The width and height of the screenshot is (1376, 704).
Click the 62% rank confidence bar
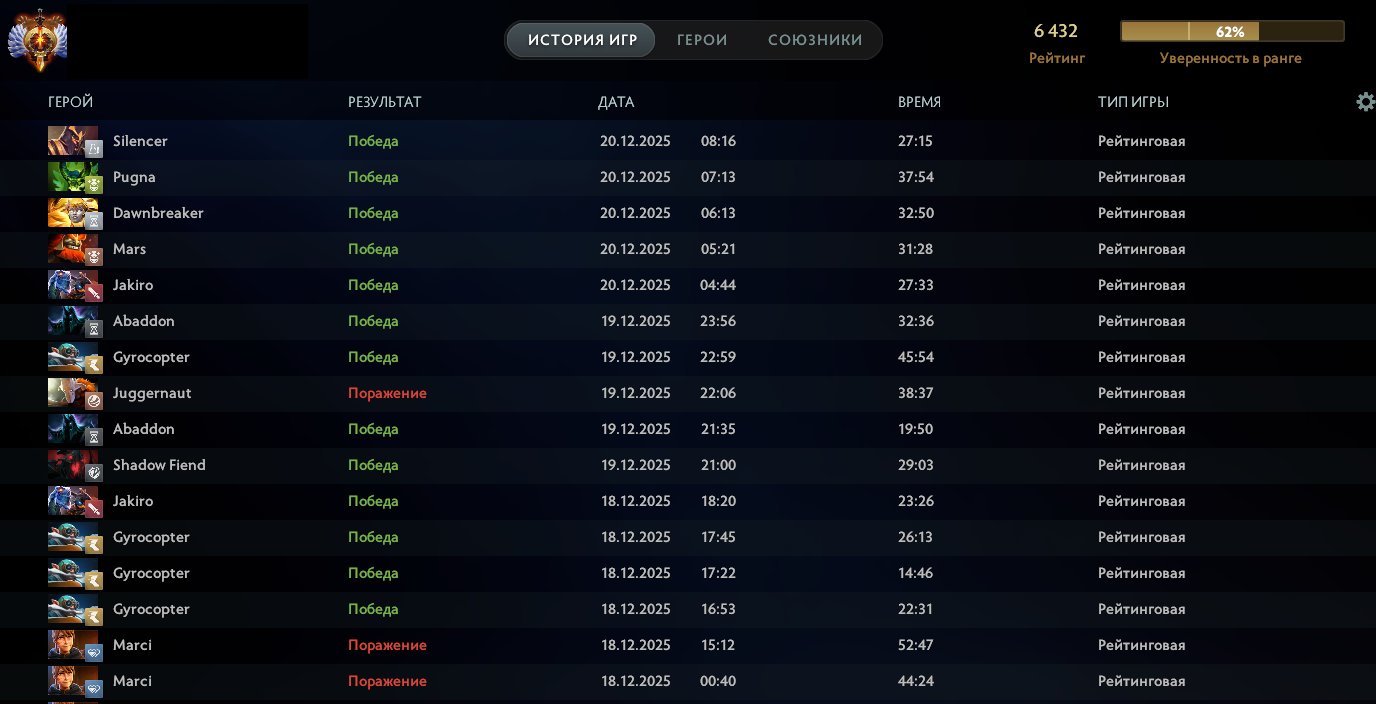point(1231,31)
